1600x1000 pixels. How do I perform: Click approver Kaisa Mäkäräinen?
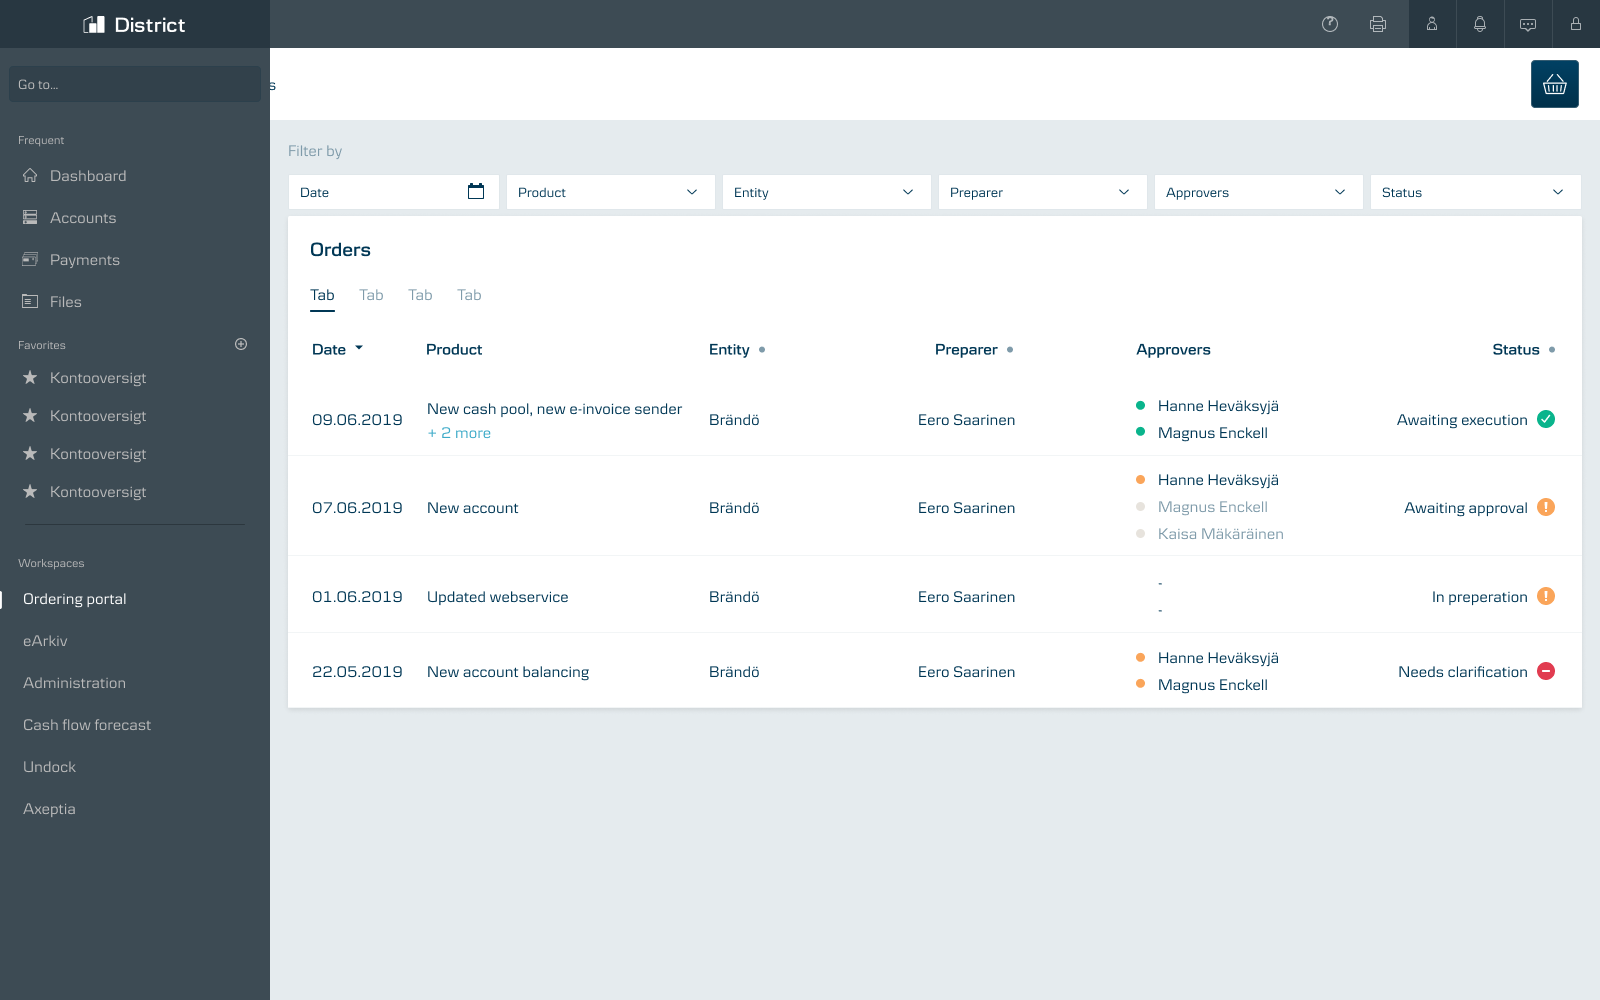point(1220,534)
